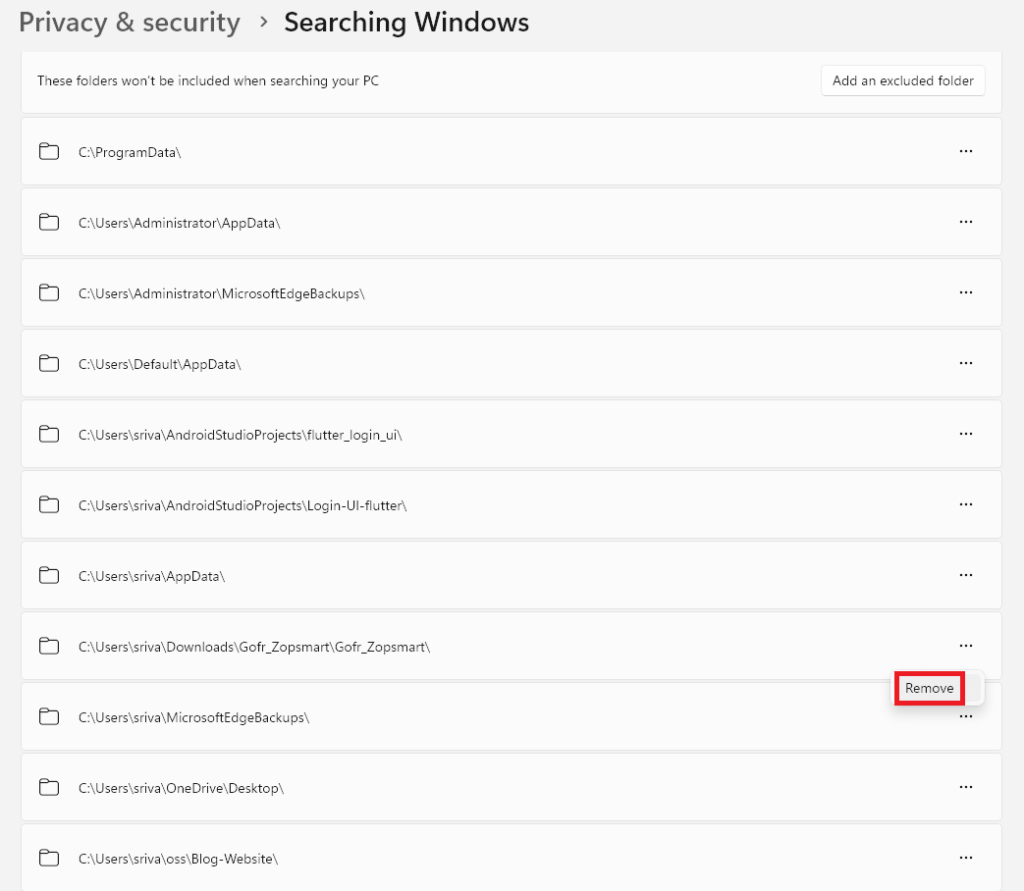Open options for oss\Blog-Website folder
This screenshot has width=1024, height=891.
965,858
